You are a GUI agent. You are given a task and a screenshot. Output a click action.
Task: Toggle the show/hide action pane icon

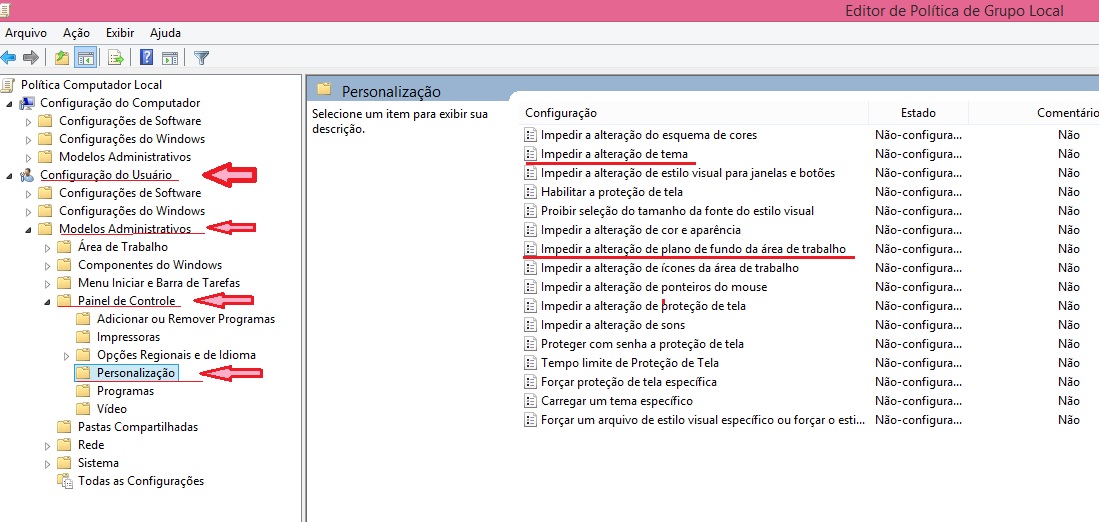170,57
